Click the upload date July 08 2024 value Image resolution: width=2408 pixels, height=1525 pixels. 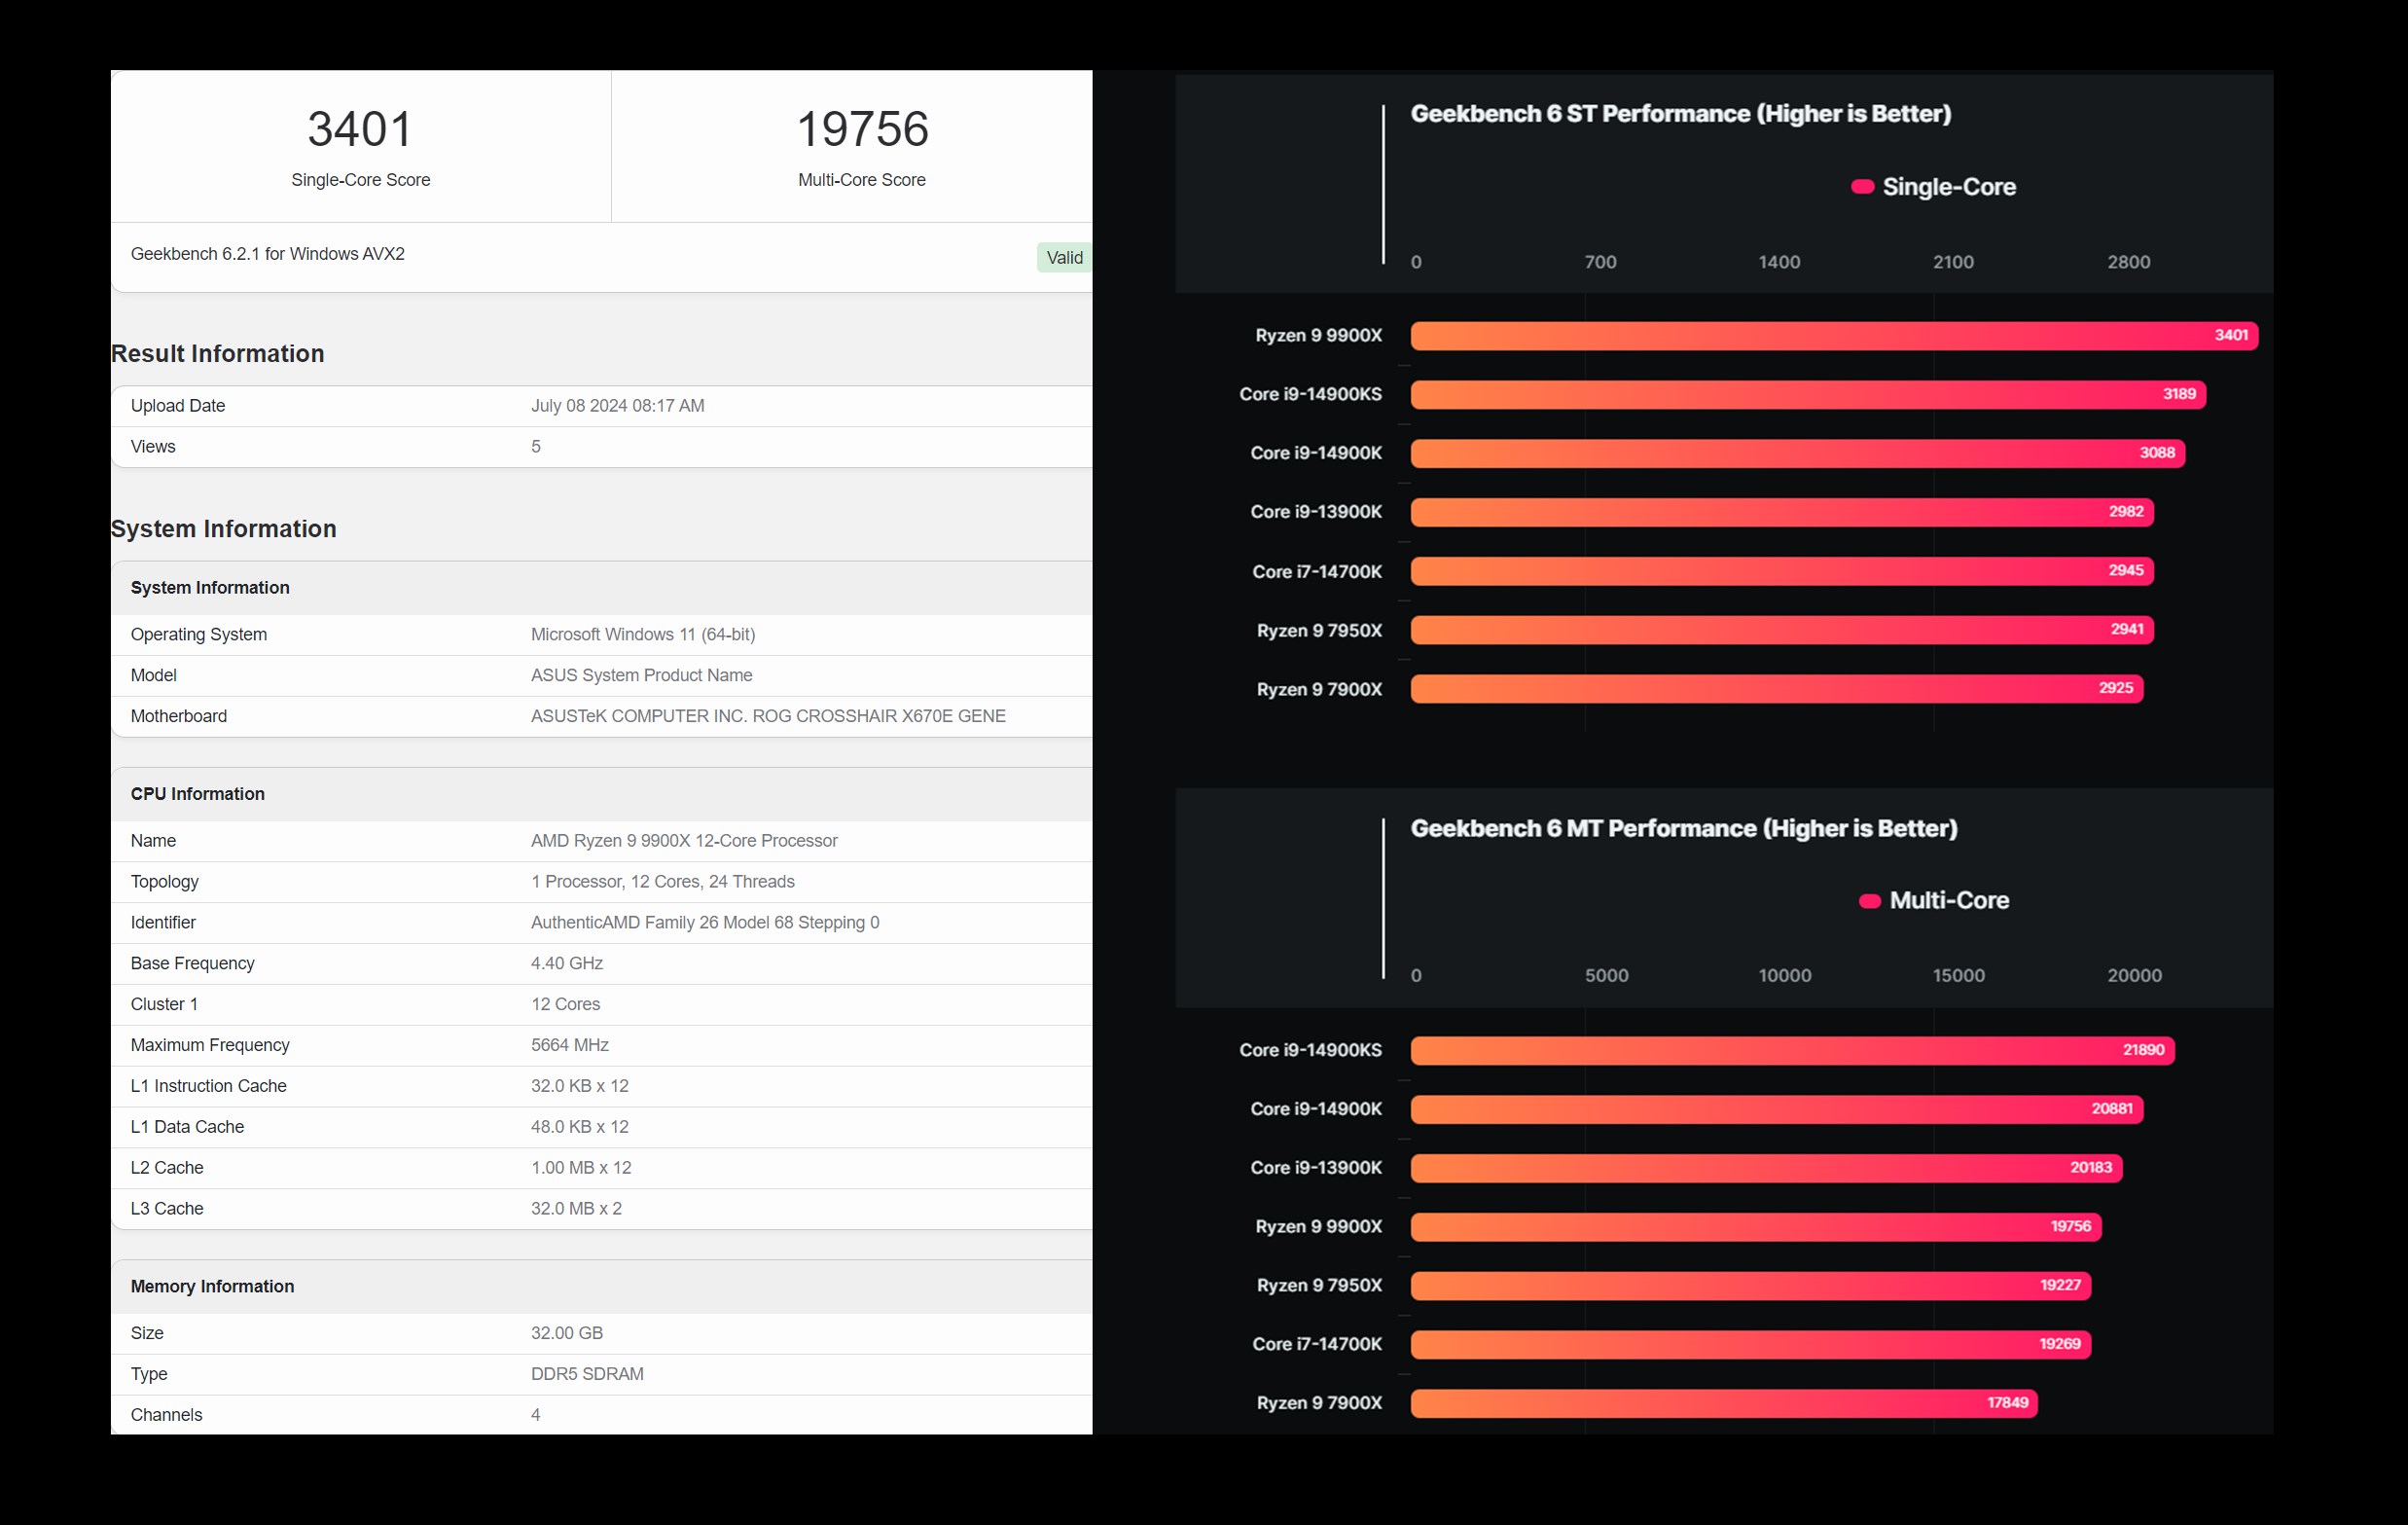618,406
